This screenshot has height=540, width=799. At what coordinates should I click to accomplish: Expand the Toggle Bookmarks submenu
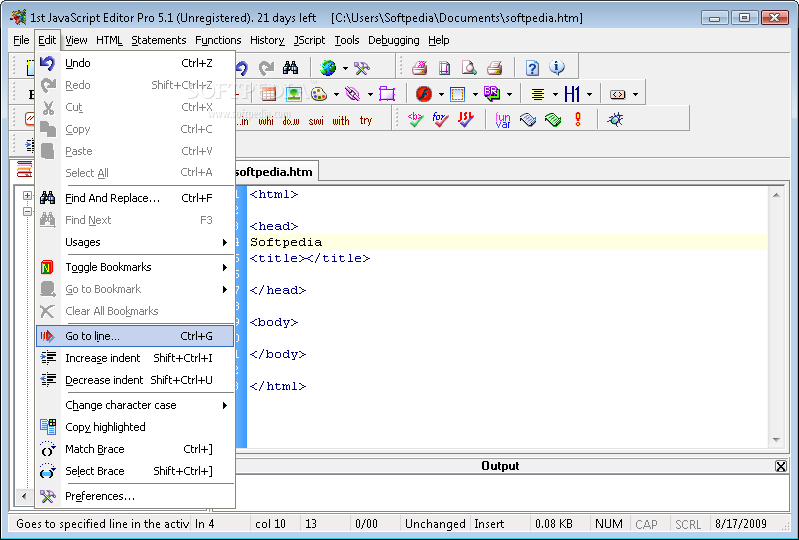(x=135, y=267)
